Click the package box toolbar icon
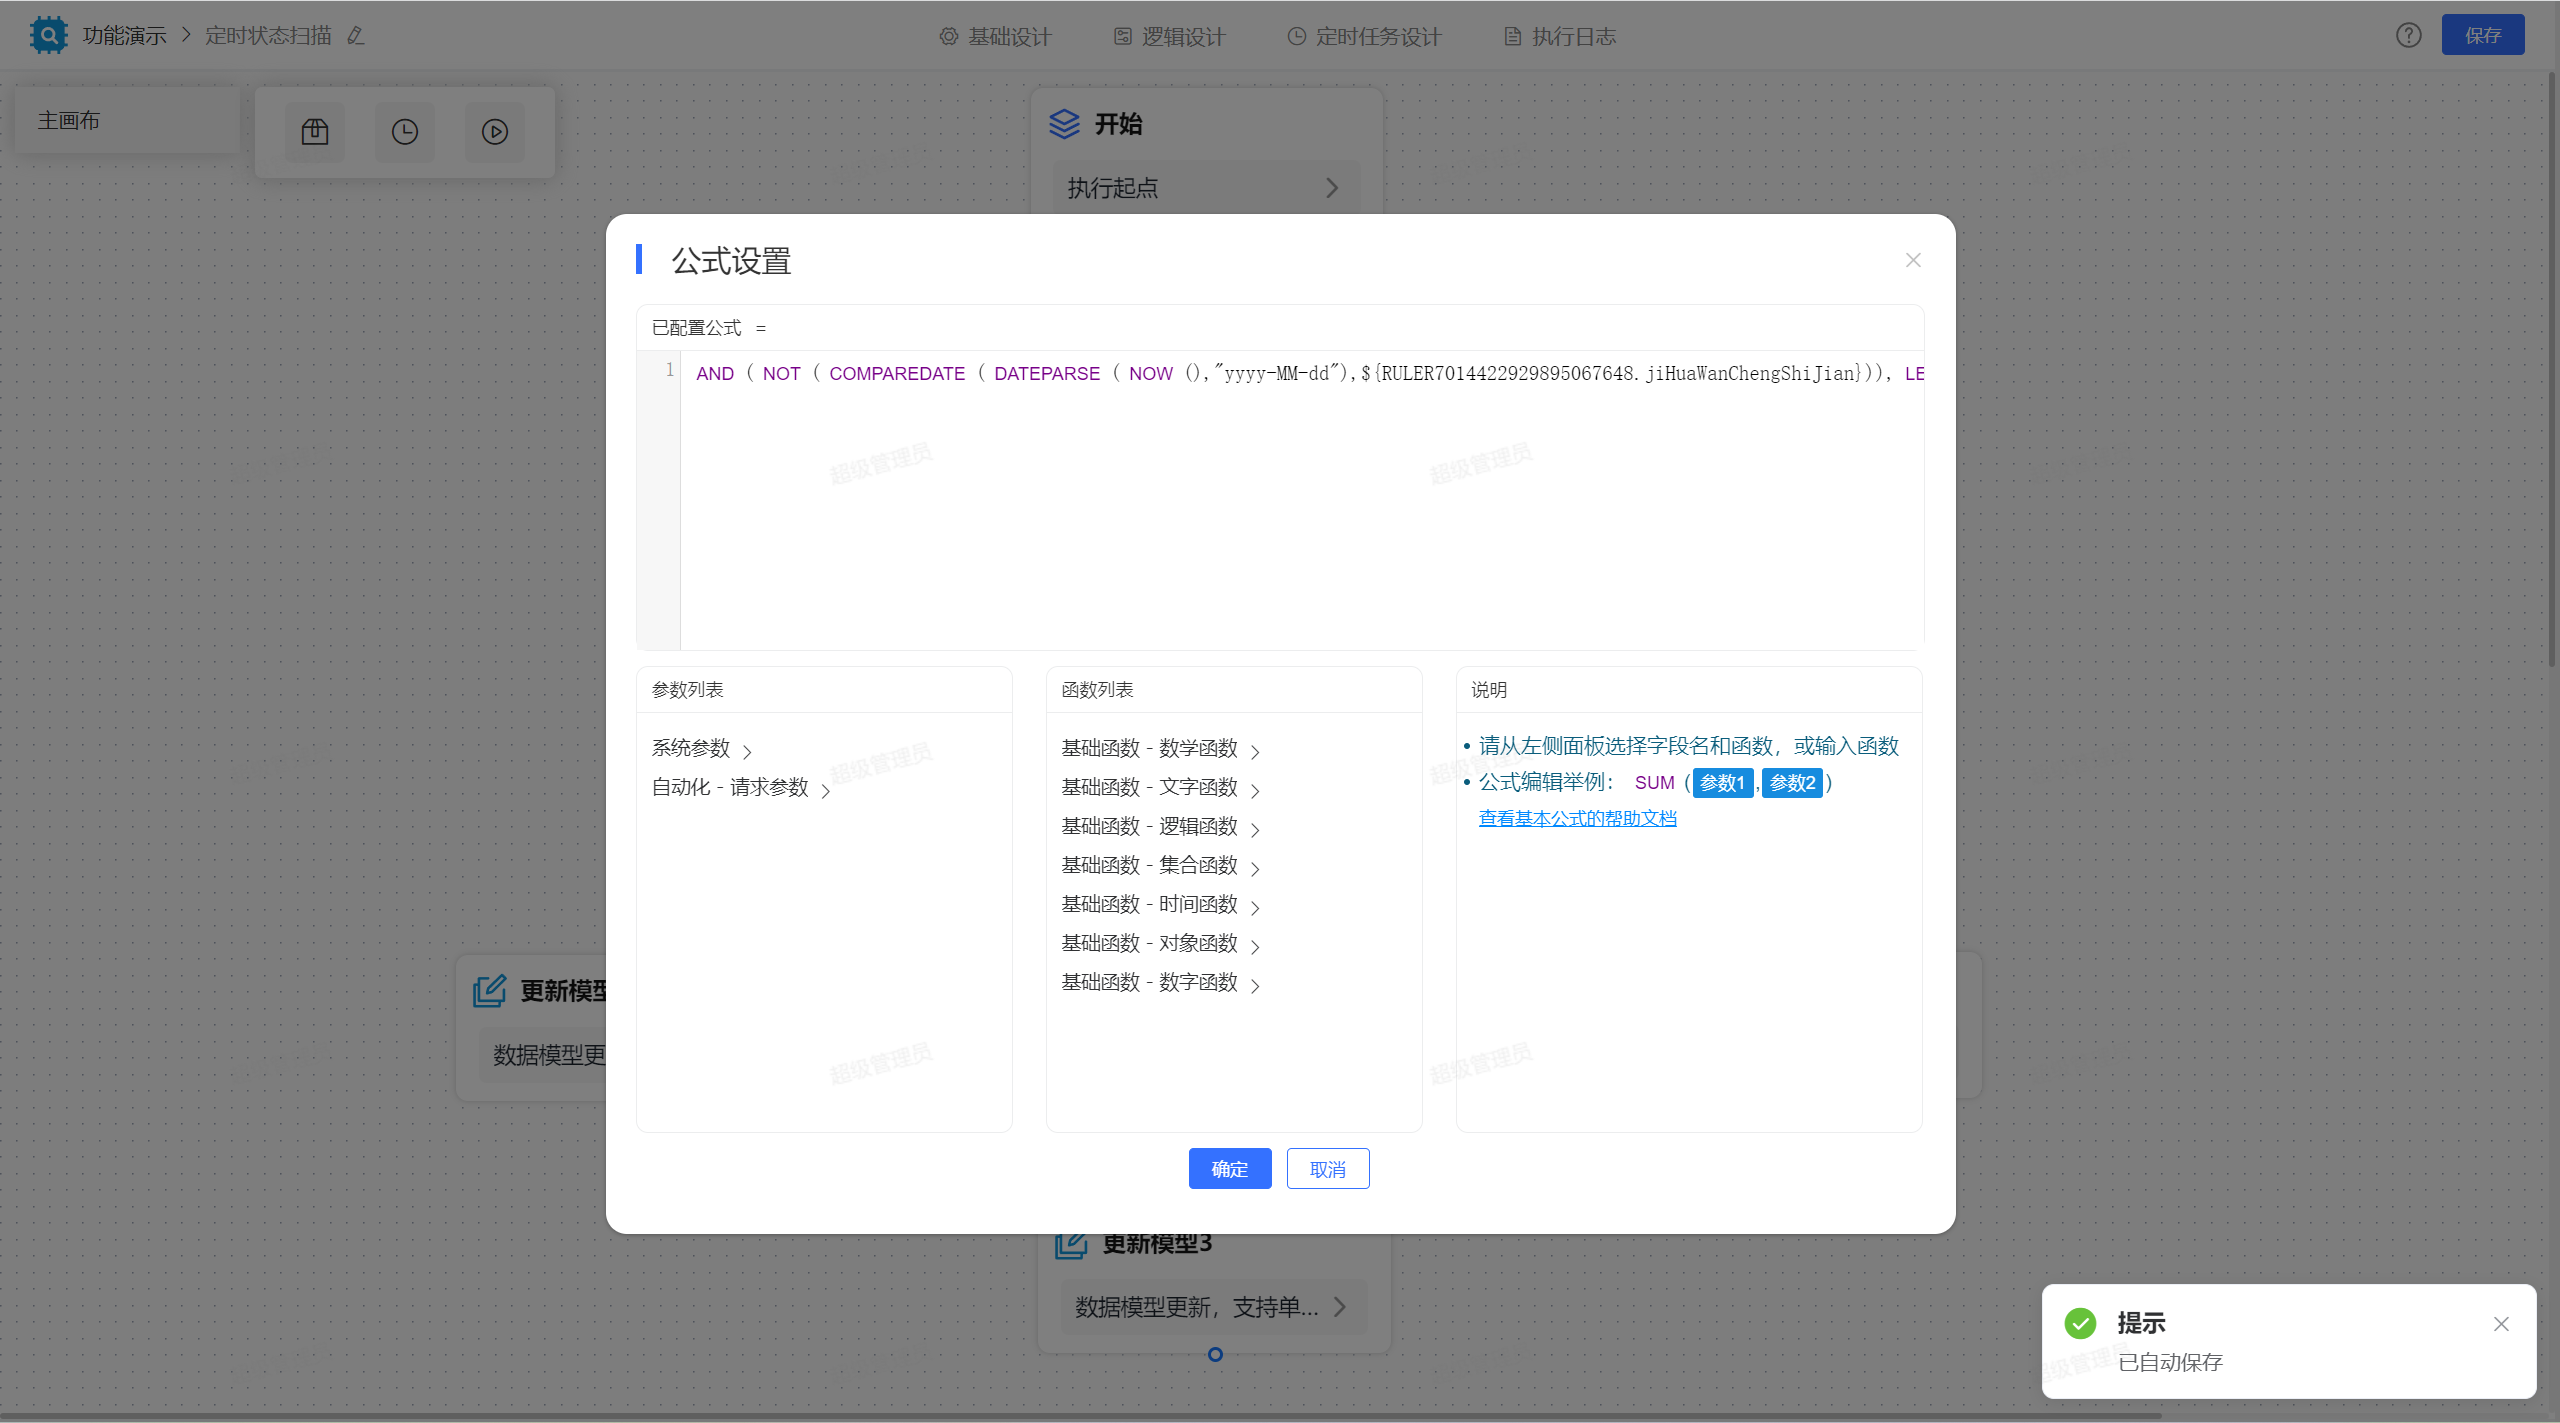 click(315, 132)
